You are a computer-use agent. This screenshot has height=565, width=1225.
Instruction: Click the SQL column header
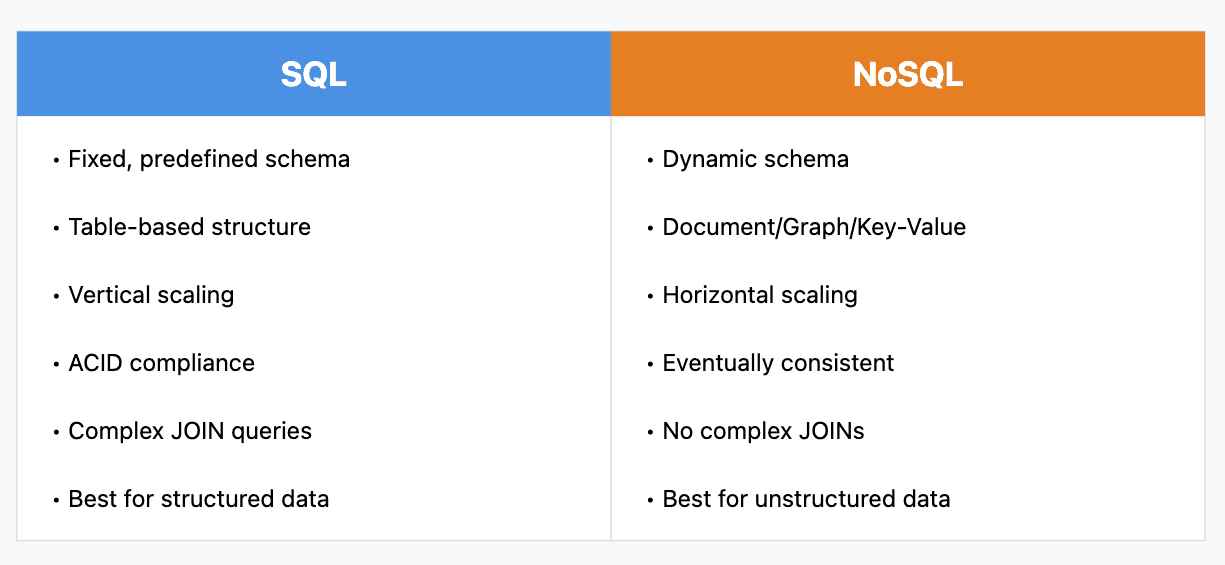313,75
